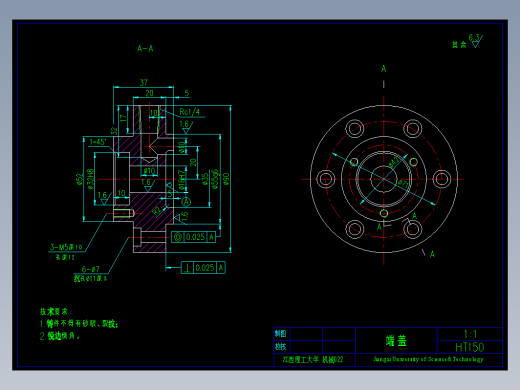Click the "1:1" scale cell
The width and height of the screenshot is (520, 390).
coord(470,334)
